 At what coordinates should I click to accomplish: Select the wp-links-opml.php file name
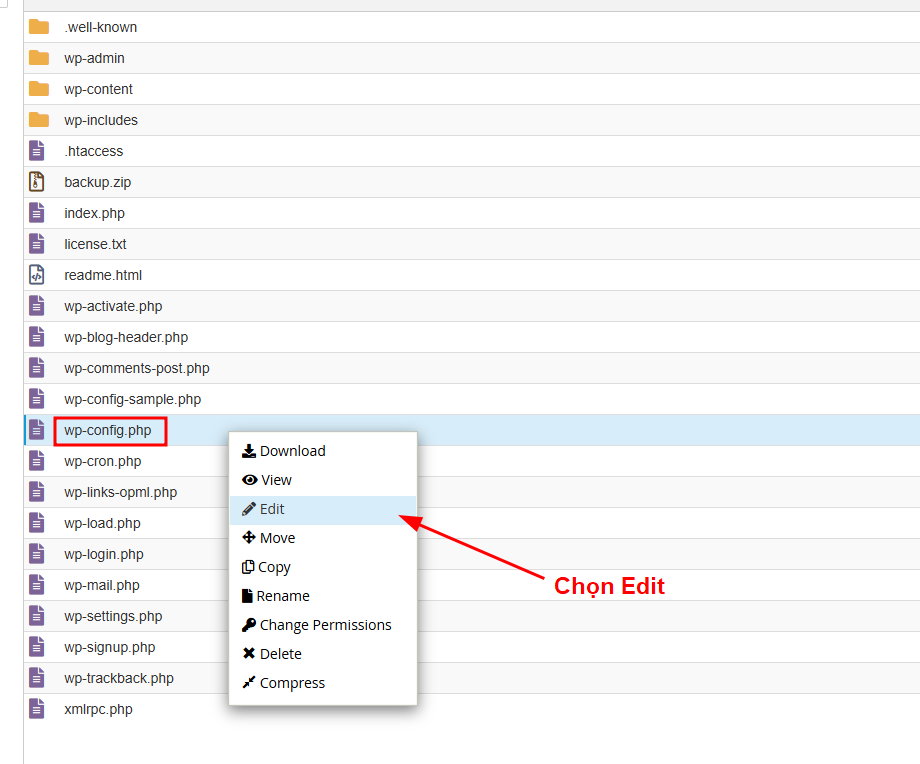click(121, 493)
